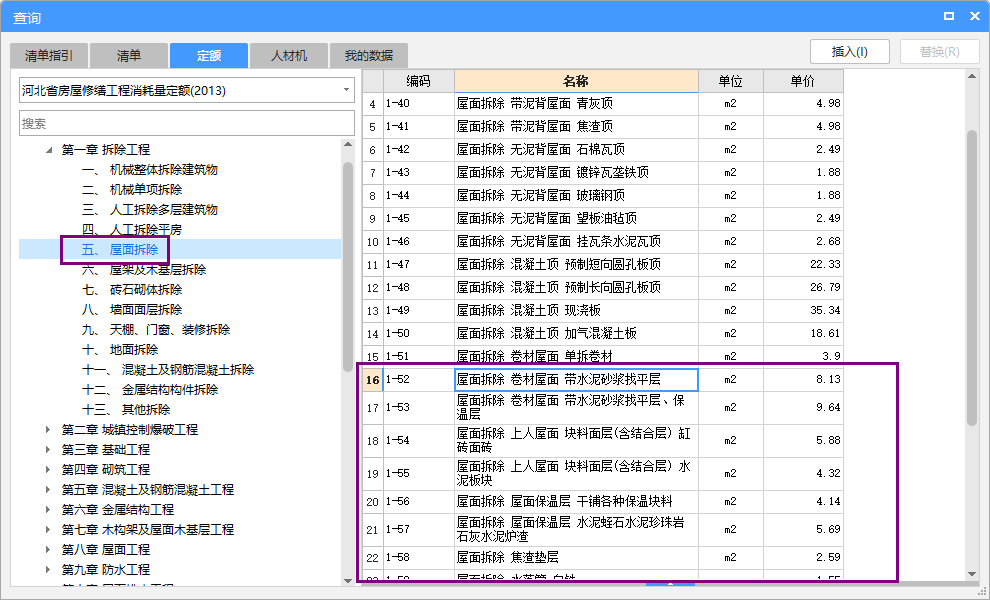Select row 1-55 水泥板块

pos(603,474)
